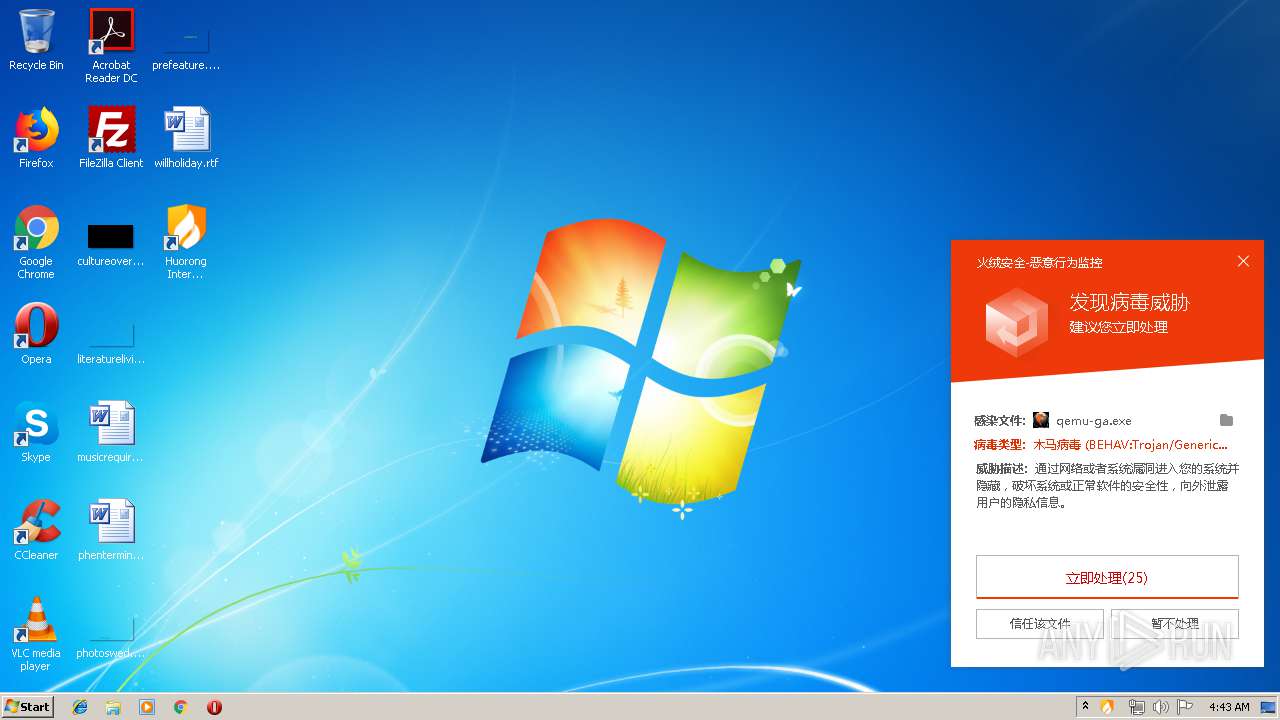This screenshot has height=720, width=1280.
Task: Select the phentermin Word document
Action: tap(111, 530)
